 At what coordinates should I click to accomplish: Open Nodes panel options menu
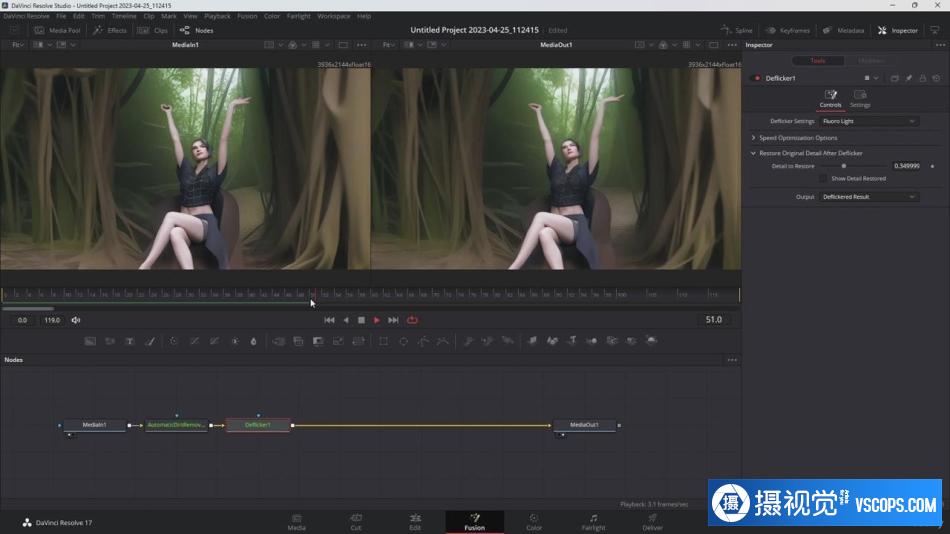point(732,360)
